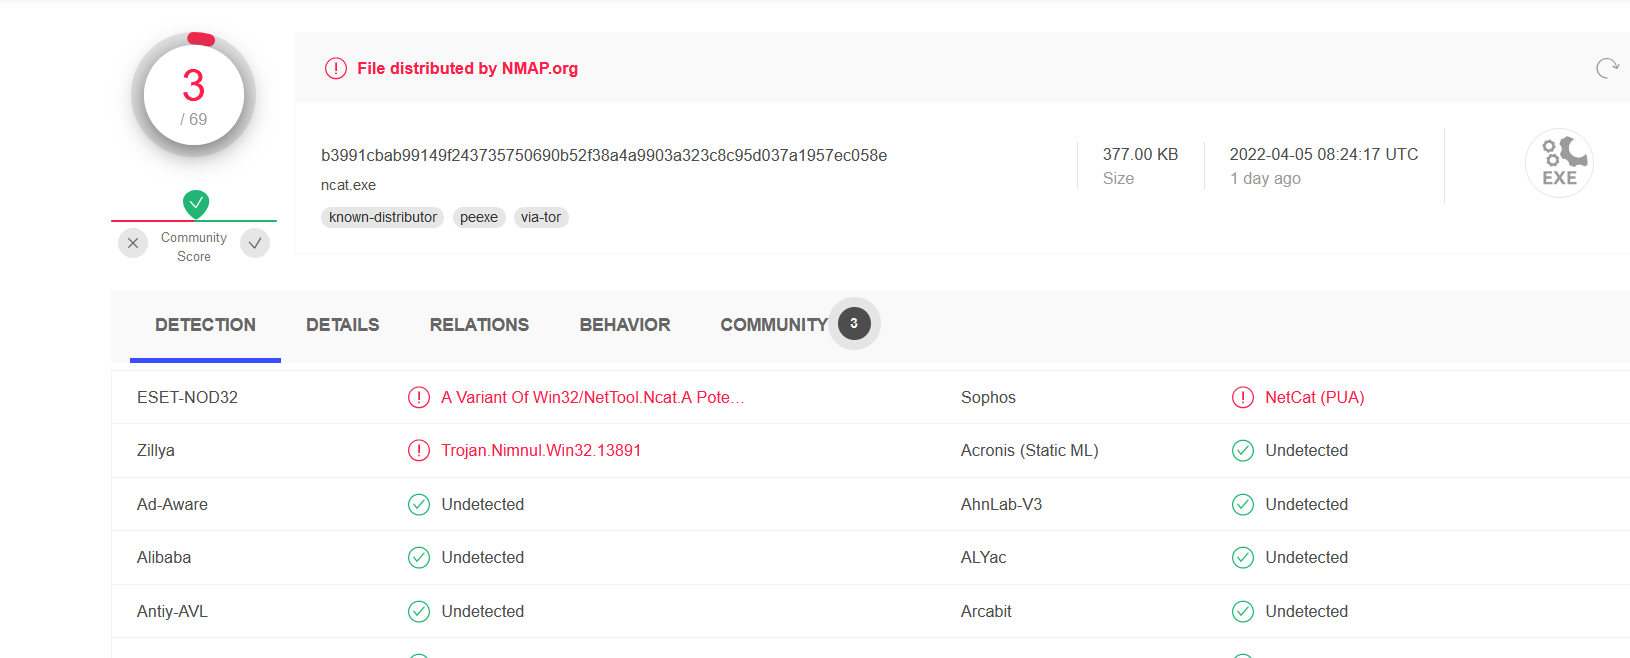Click the known-distributor tag
Screen dimensions: 1630x658
pyautogui.click(x=383, y=217)
